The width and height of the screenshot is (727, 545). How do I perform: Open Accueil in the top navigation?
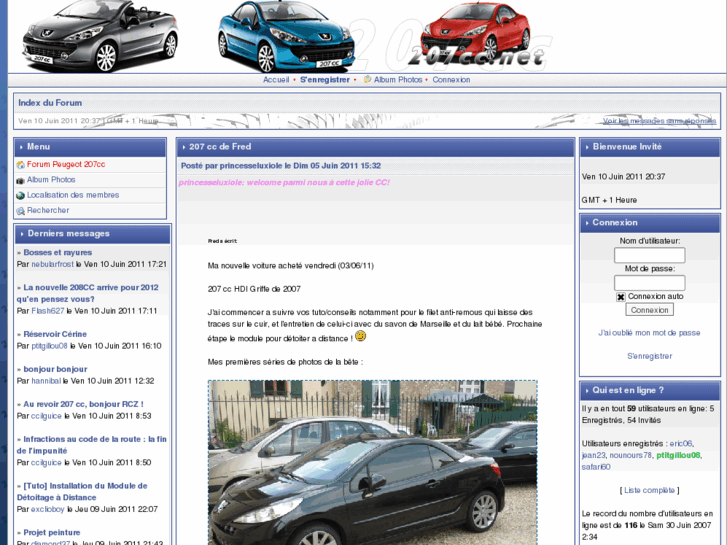(276, 80)
